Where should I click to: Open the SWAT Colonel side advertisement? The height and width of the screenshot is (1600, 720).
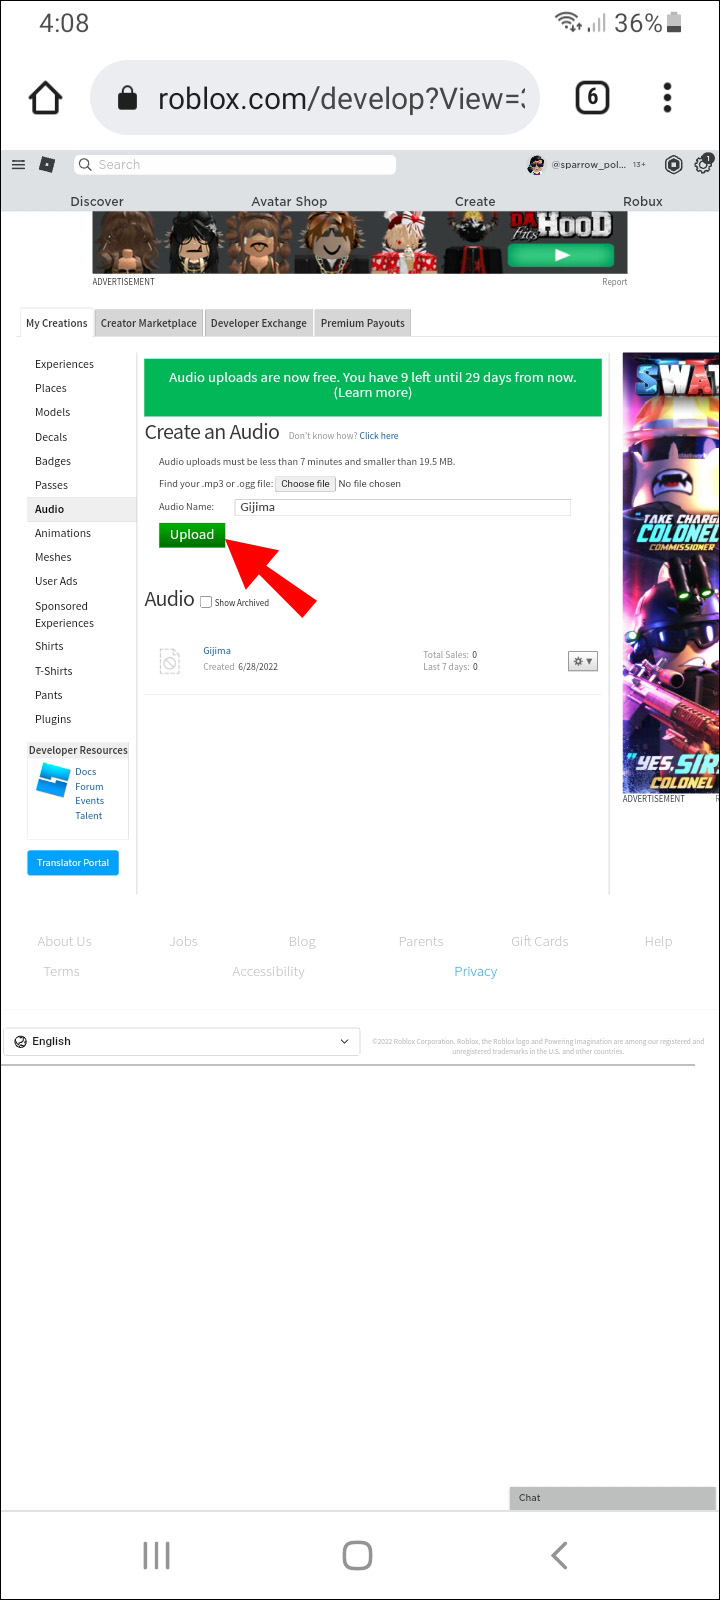[x=670, y=572]
